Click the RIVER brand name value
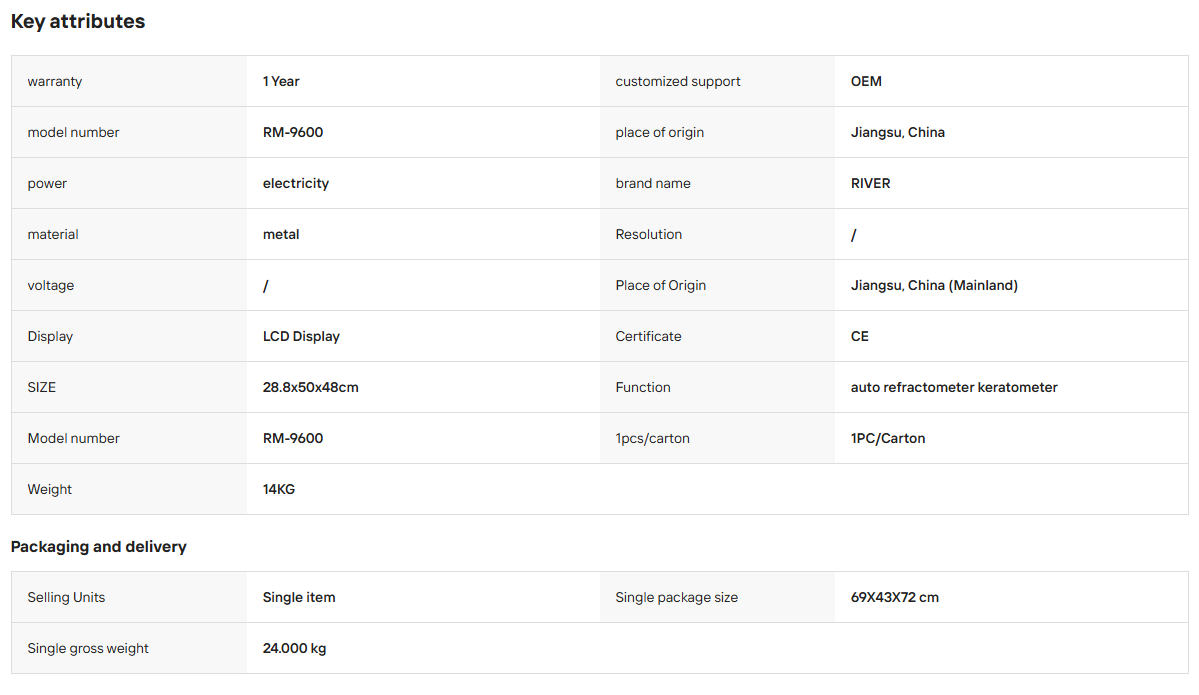Viewport: 1199px width, 695px height. [x=870, y=183]
